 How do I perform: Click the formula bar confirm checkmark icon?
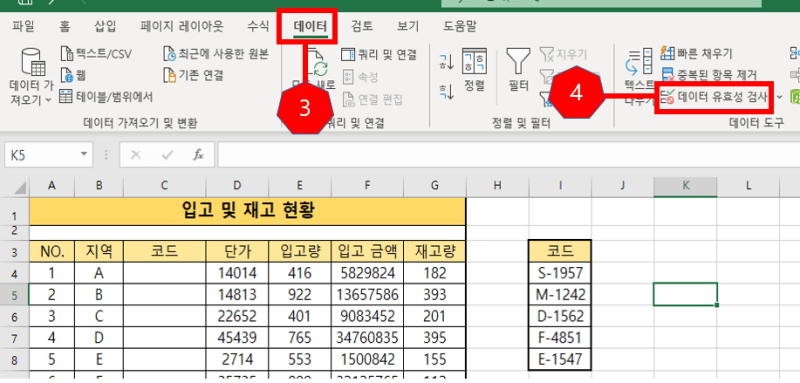[x=167, y=155]
